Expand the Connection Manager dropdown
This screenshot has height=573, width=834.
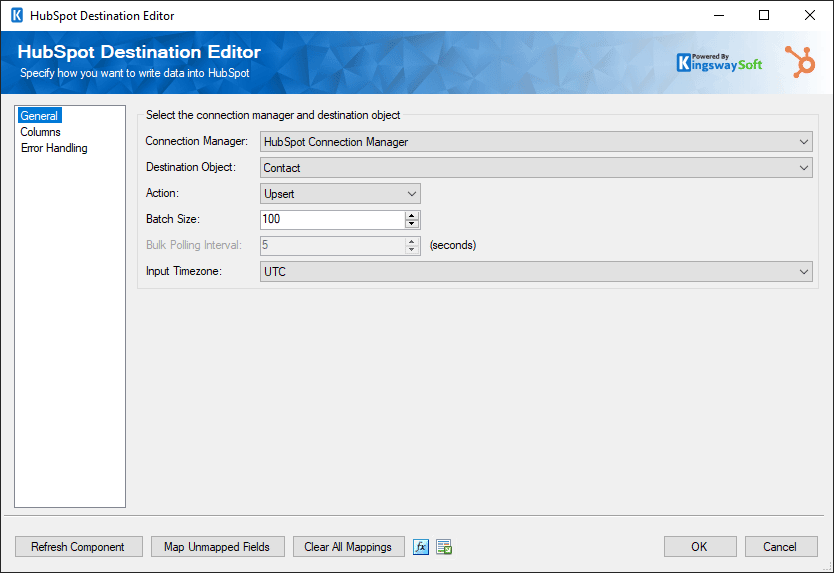pos(536,142)
